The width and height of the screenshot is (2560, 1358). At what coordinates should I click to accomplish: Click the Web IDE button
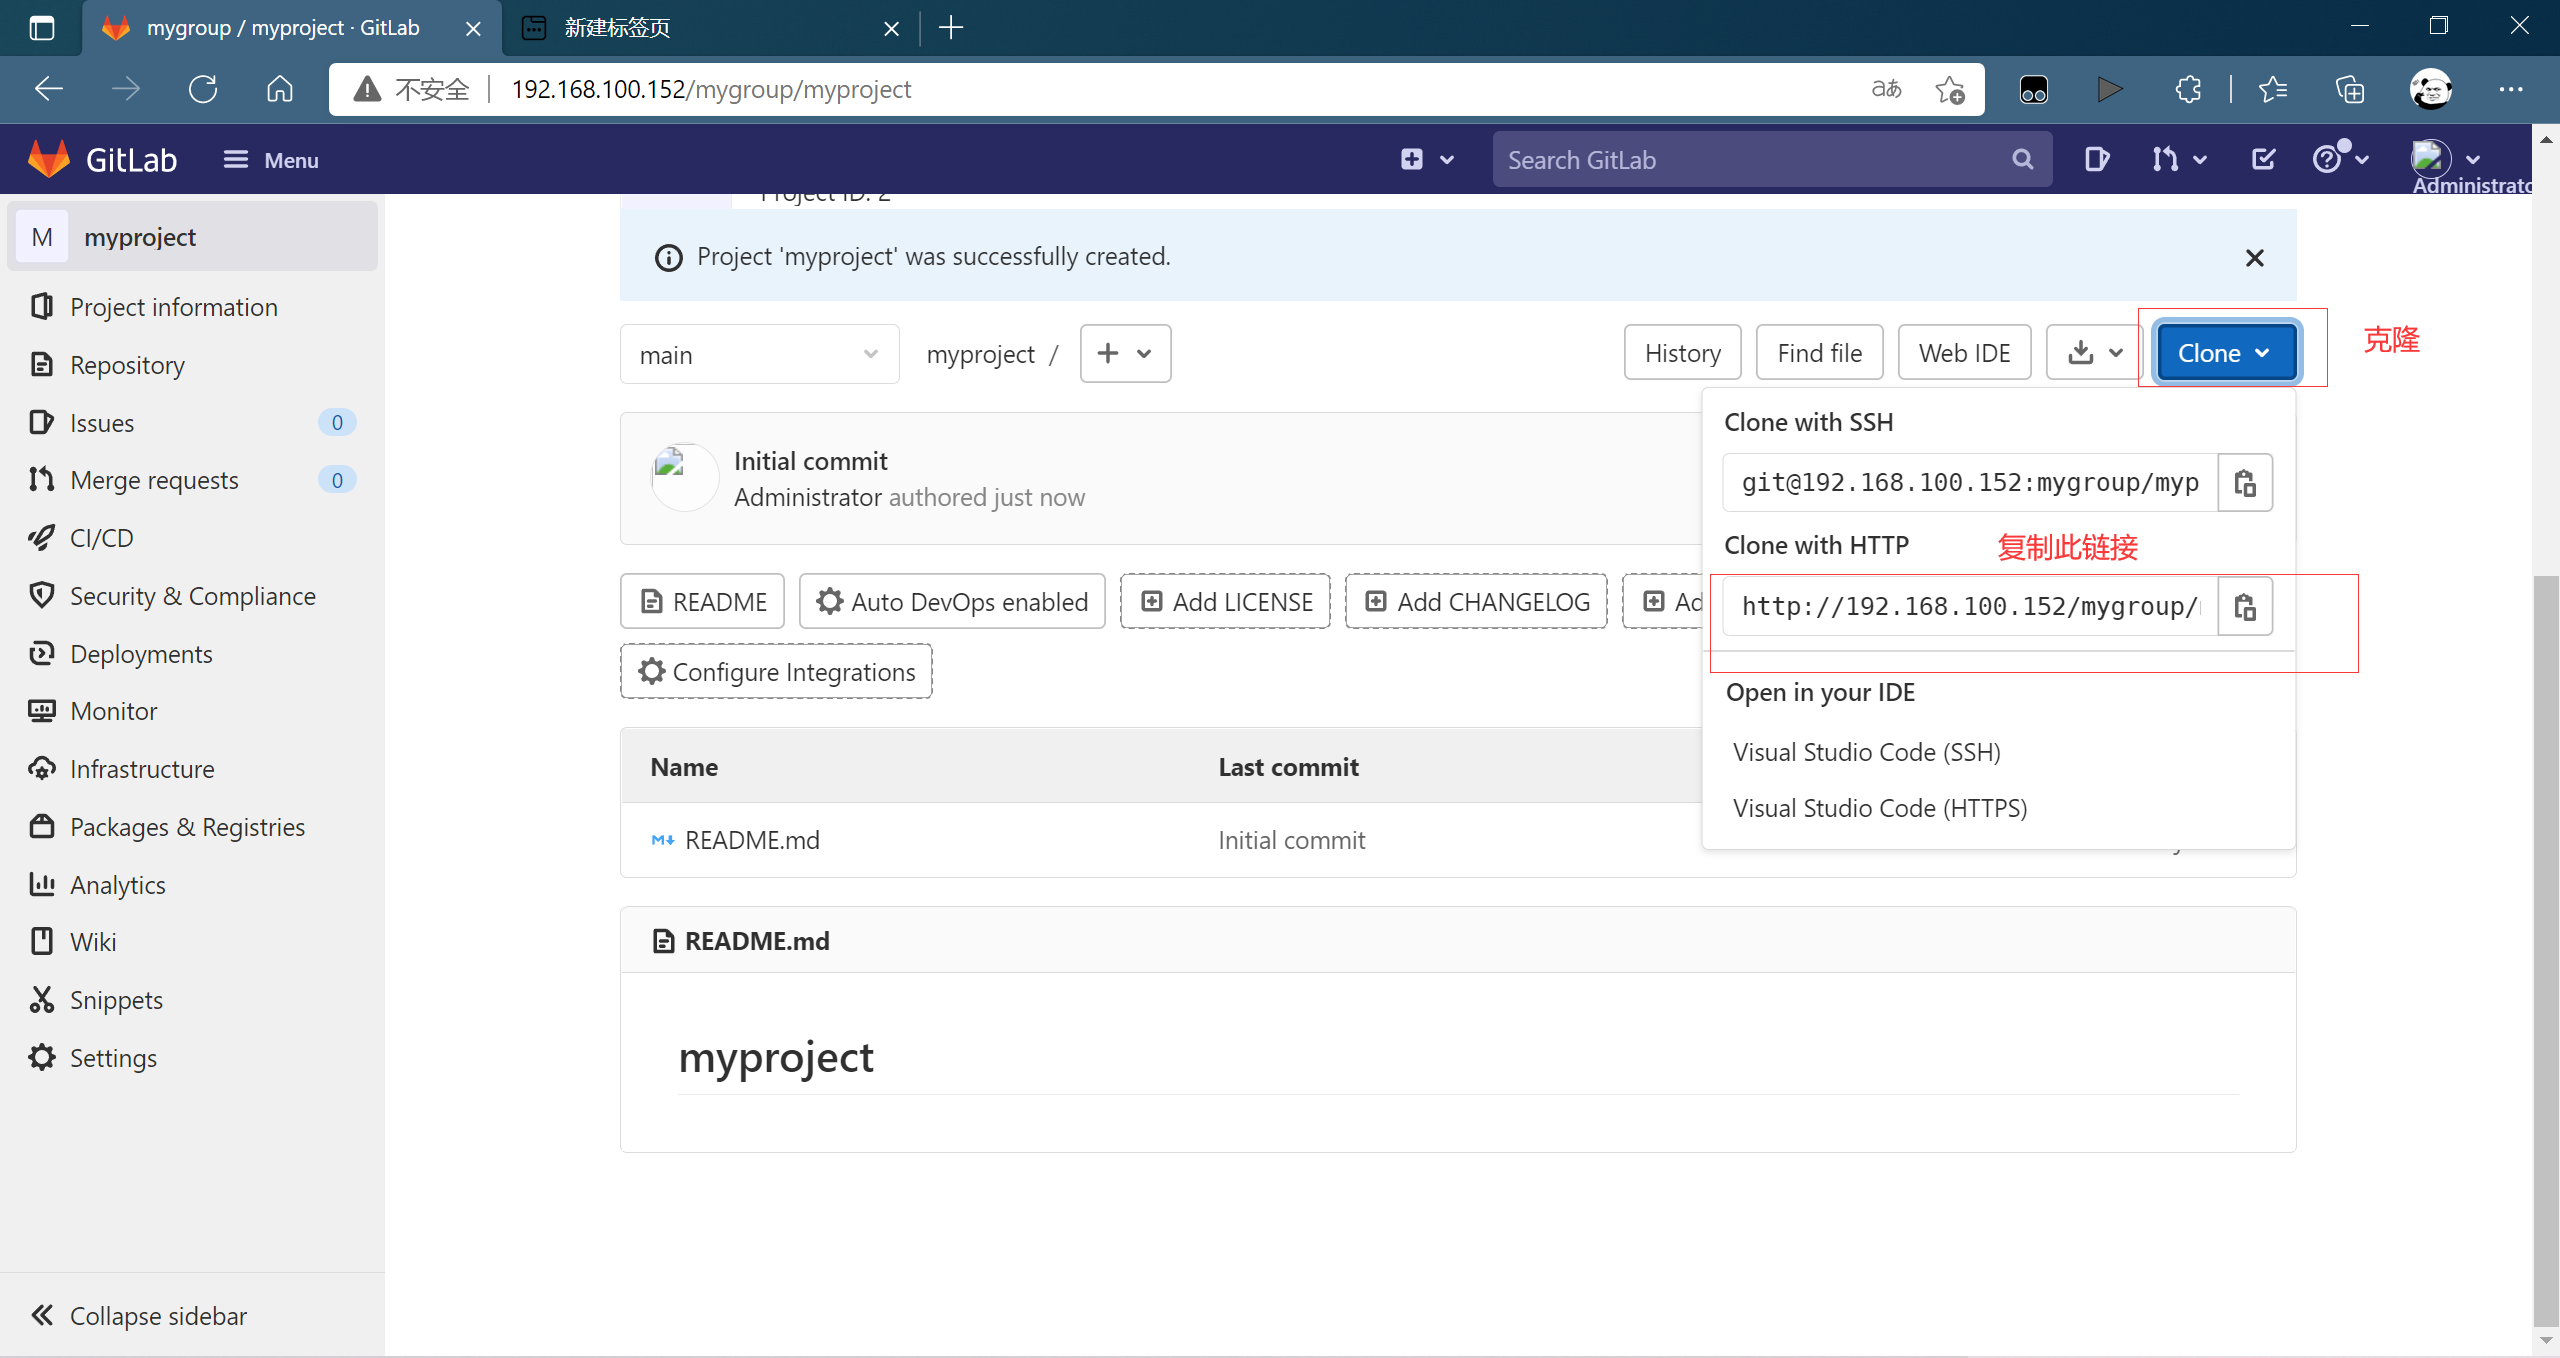tap(1962, 352)
